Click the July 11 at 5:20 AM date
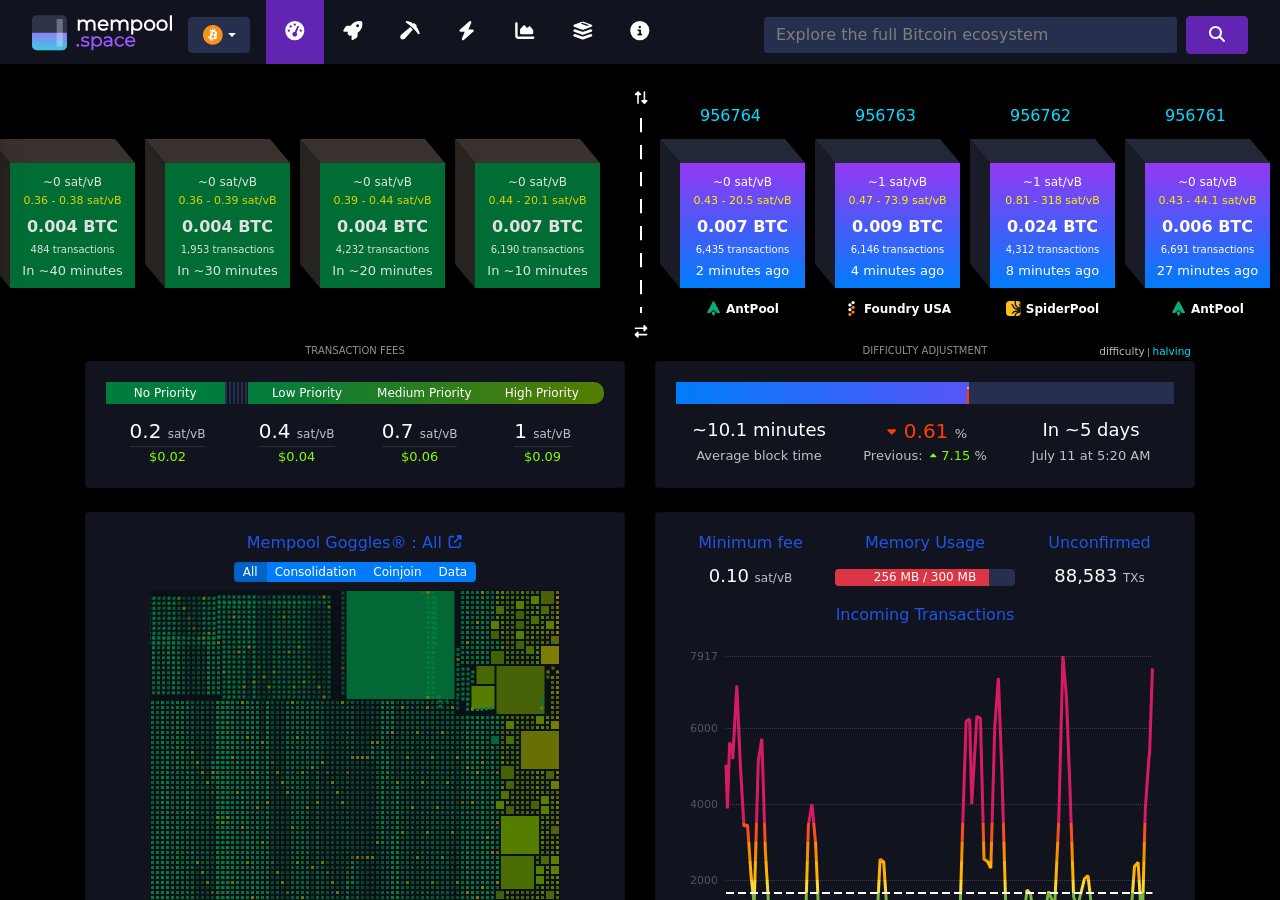Screen dimensions: 1280x900 pos(1091,456)
